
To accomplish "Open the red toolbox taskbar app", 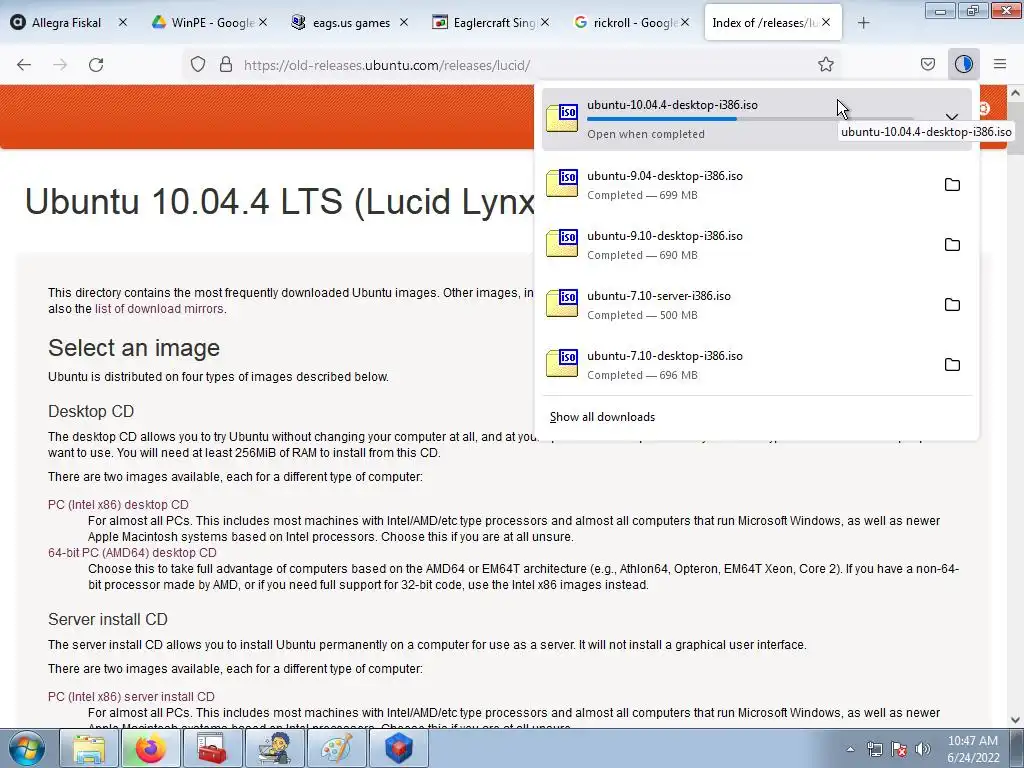I will (x=212, y=748).
